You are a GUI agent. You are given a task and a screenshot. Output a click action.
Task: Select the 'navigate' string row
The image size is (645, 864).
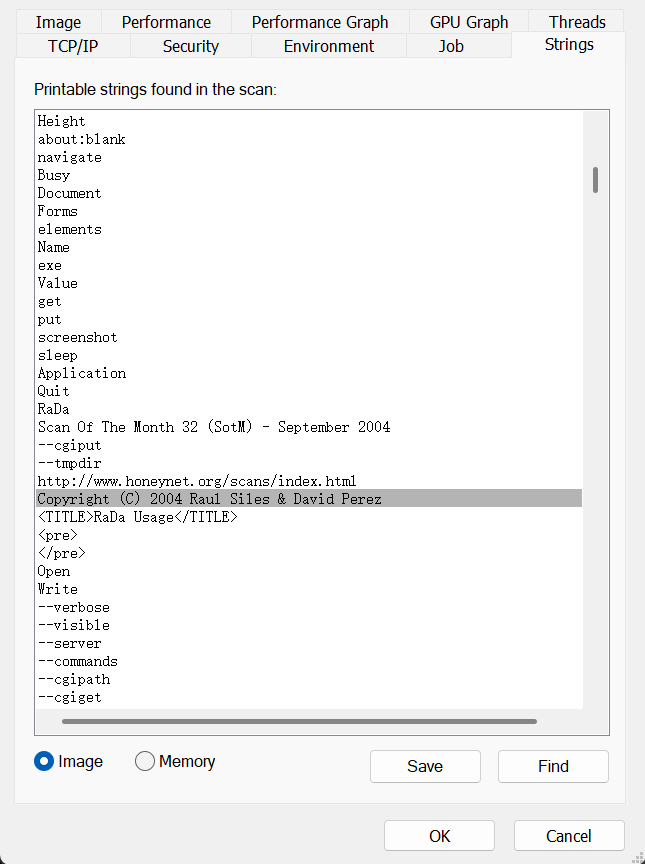coord(309,157)
